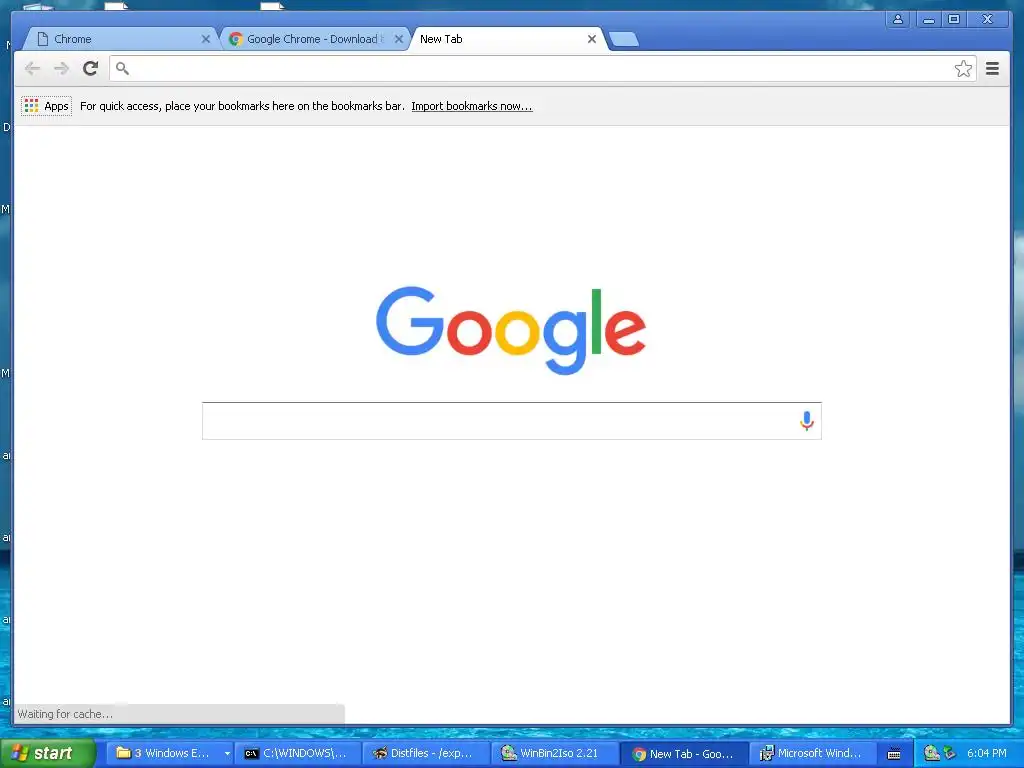Click the search magnifier in the address bar
The image size is (1024, 768).
click(122, 69)
